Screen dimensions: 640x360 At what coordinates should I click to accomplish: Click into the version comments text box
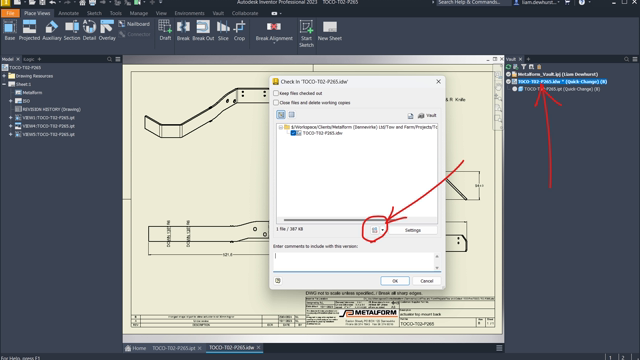tap(353, 261)
